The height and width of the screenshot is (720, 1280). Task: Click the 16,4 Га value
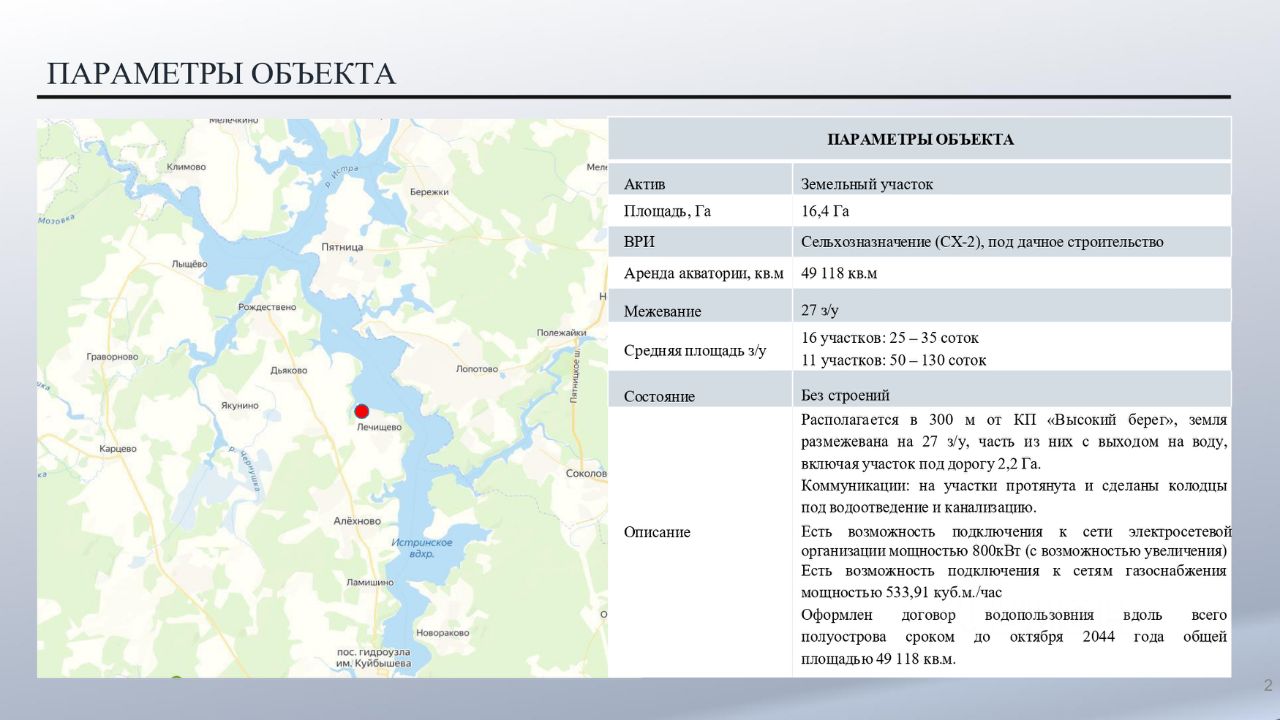(825, 211)
